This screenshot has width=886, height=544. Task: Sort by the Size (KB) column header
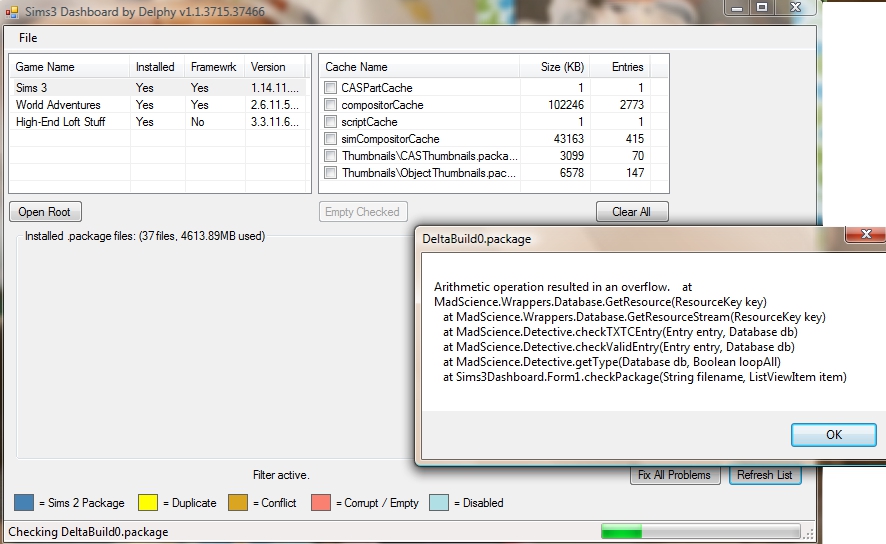(554, 67)
